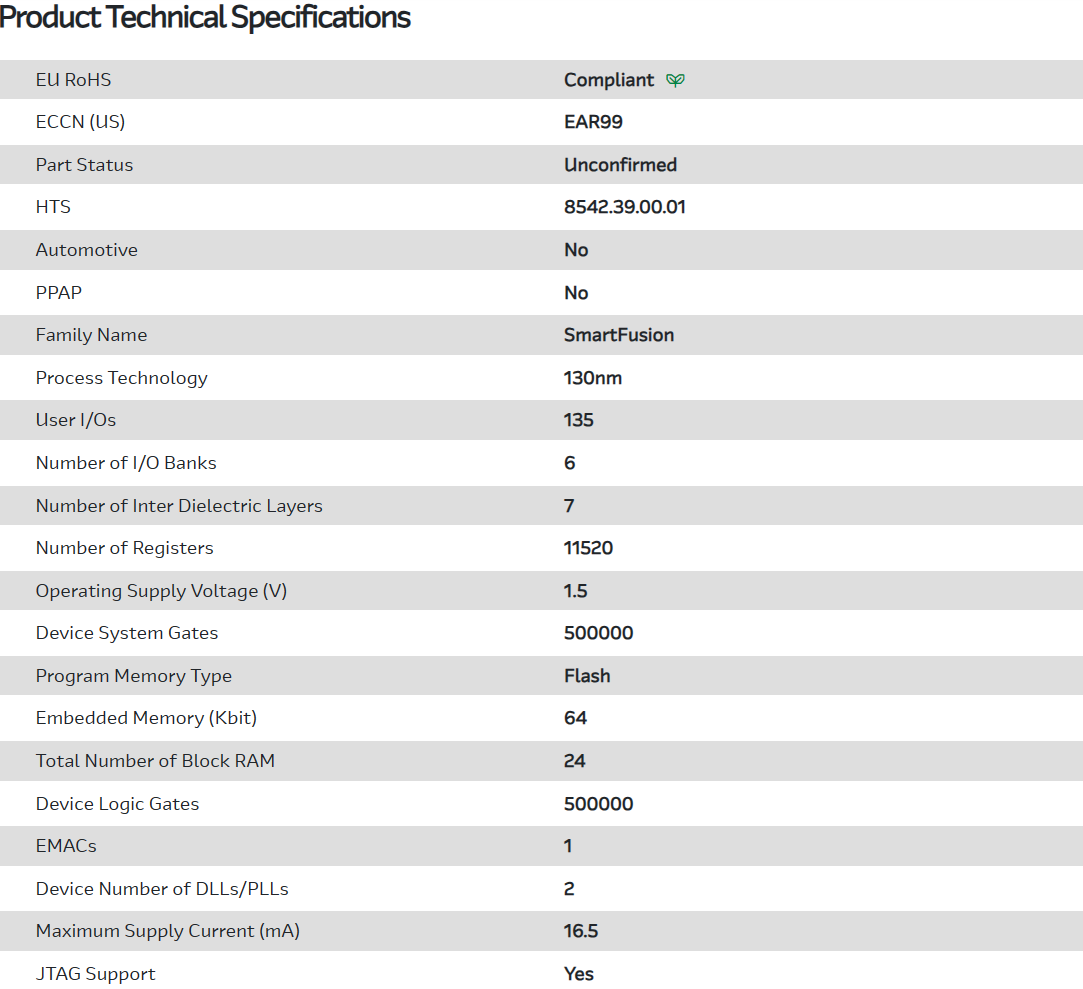
Task: Select the 130nm process technology value
Action: click(x=593, y=378)
